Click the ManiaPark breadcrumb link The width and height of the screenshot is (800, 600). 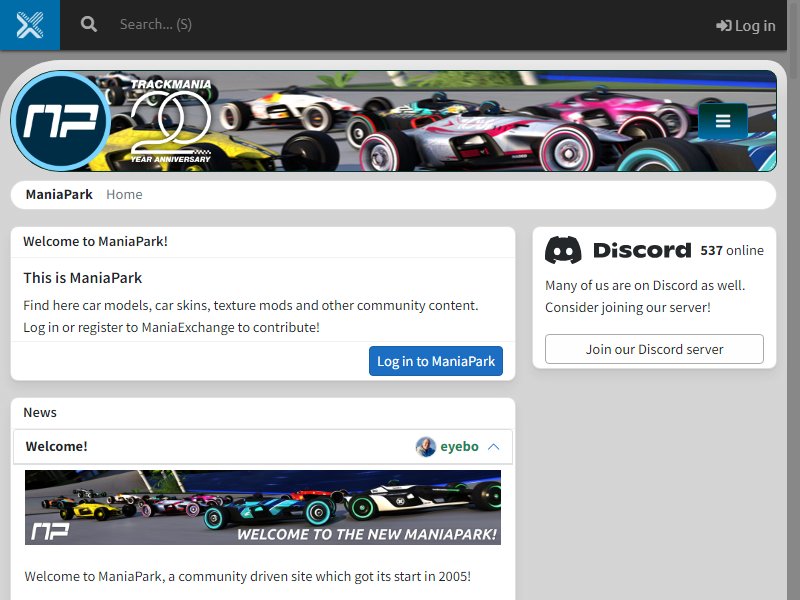click(59, 194)
